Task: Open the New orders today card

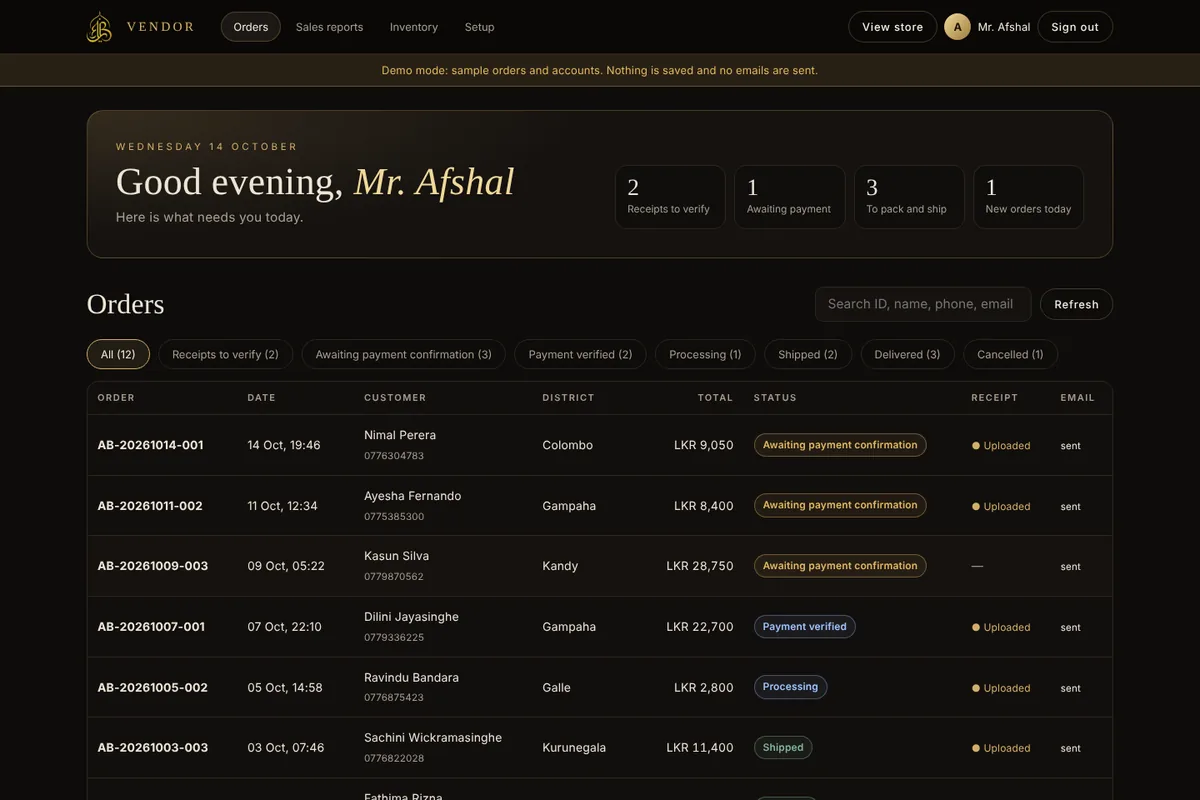Action: 1028,197
